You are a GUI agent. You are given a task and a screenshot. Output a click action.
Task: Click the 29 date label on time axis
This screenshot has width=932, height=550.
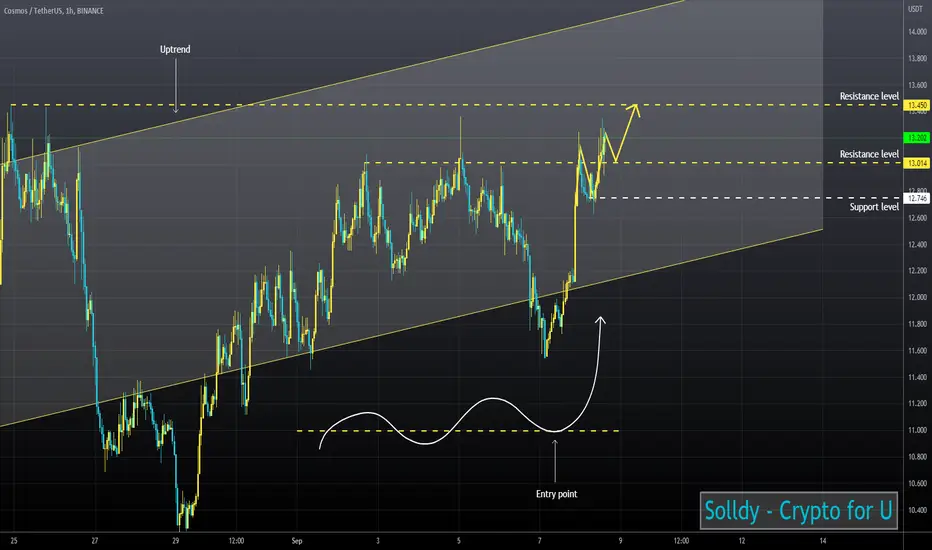[x=175, y=541]
